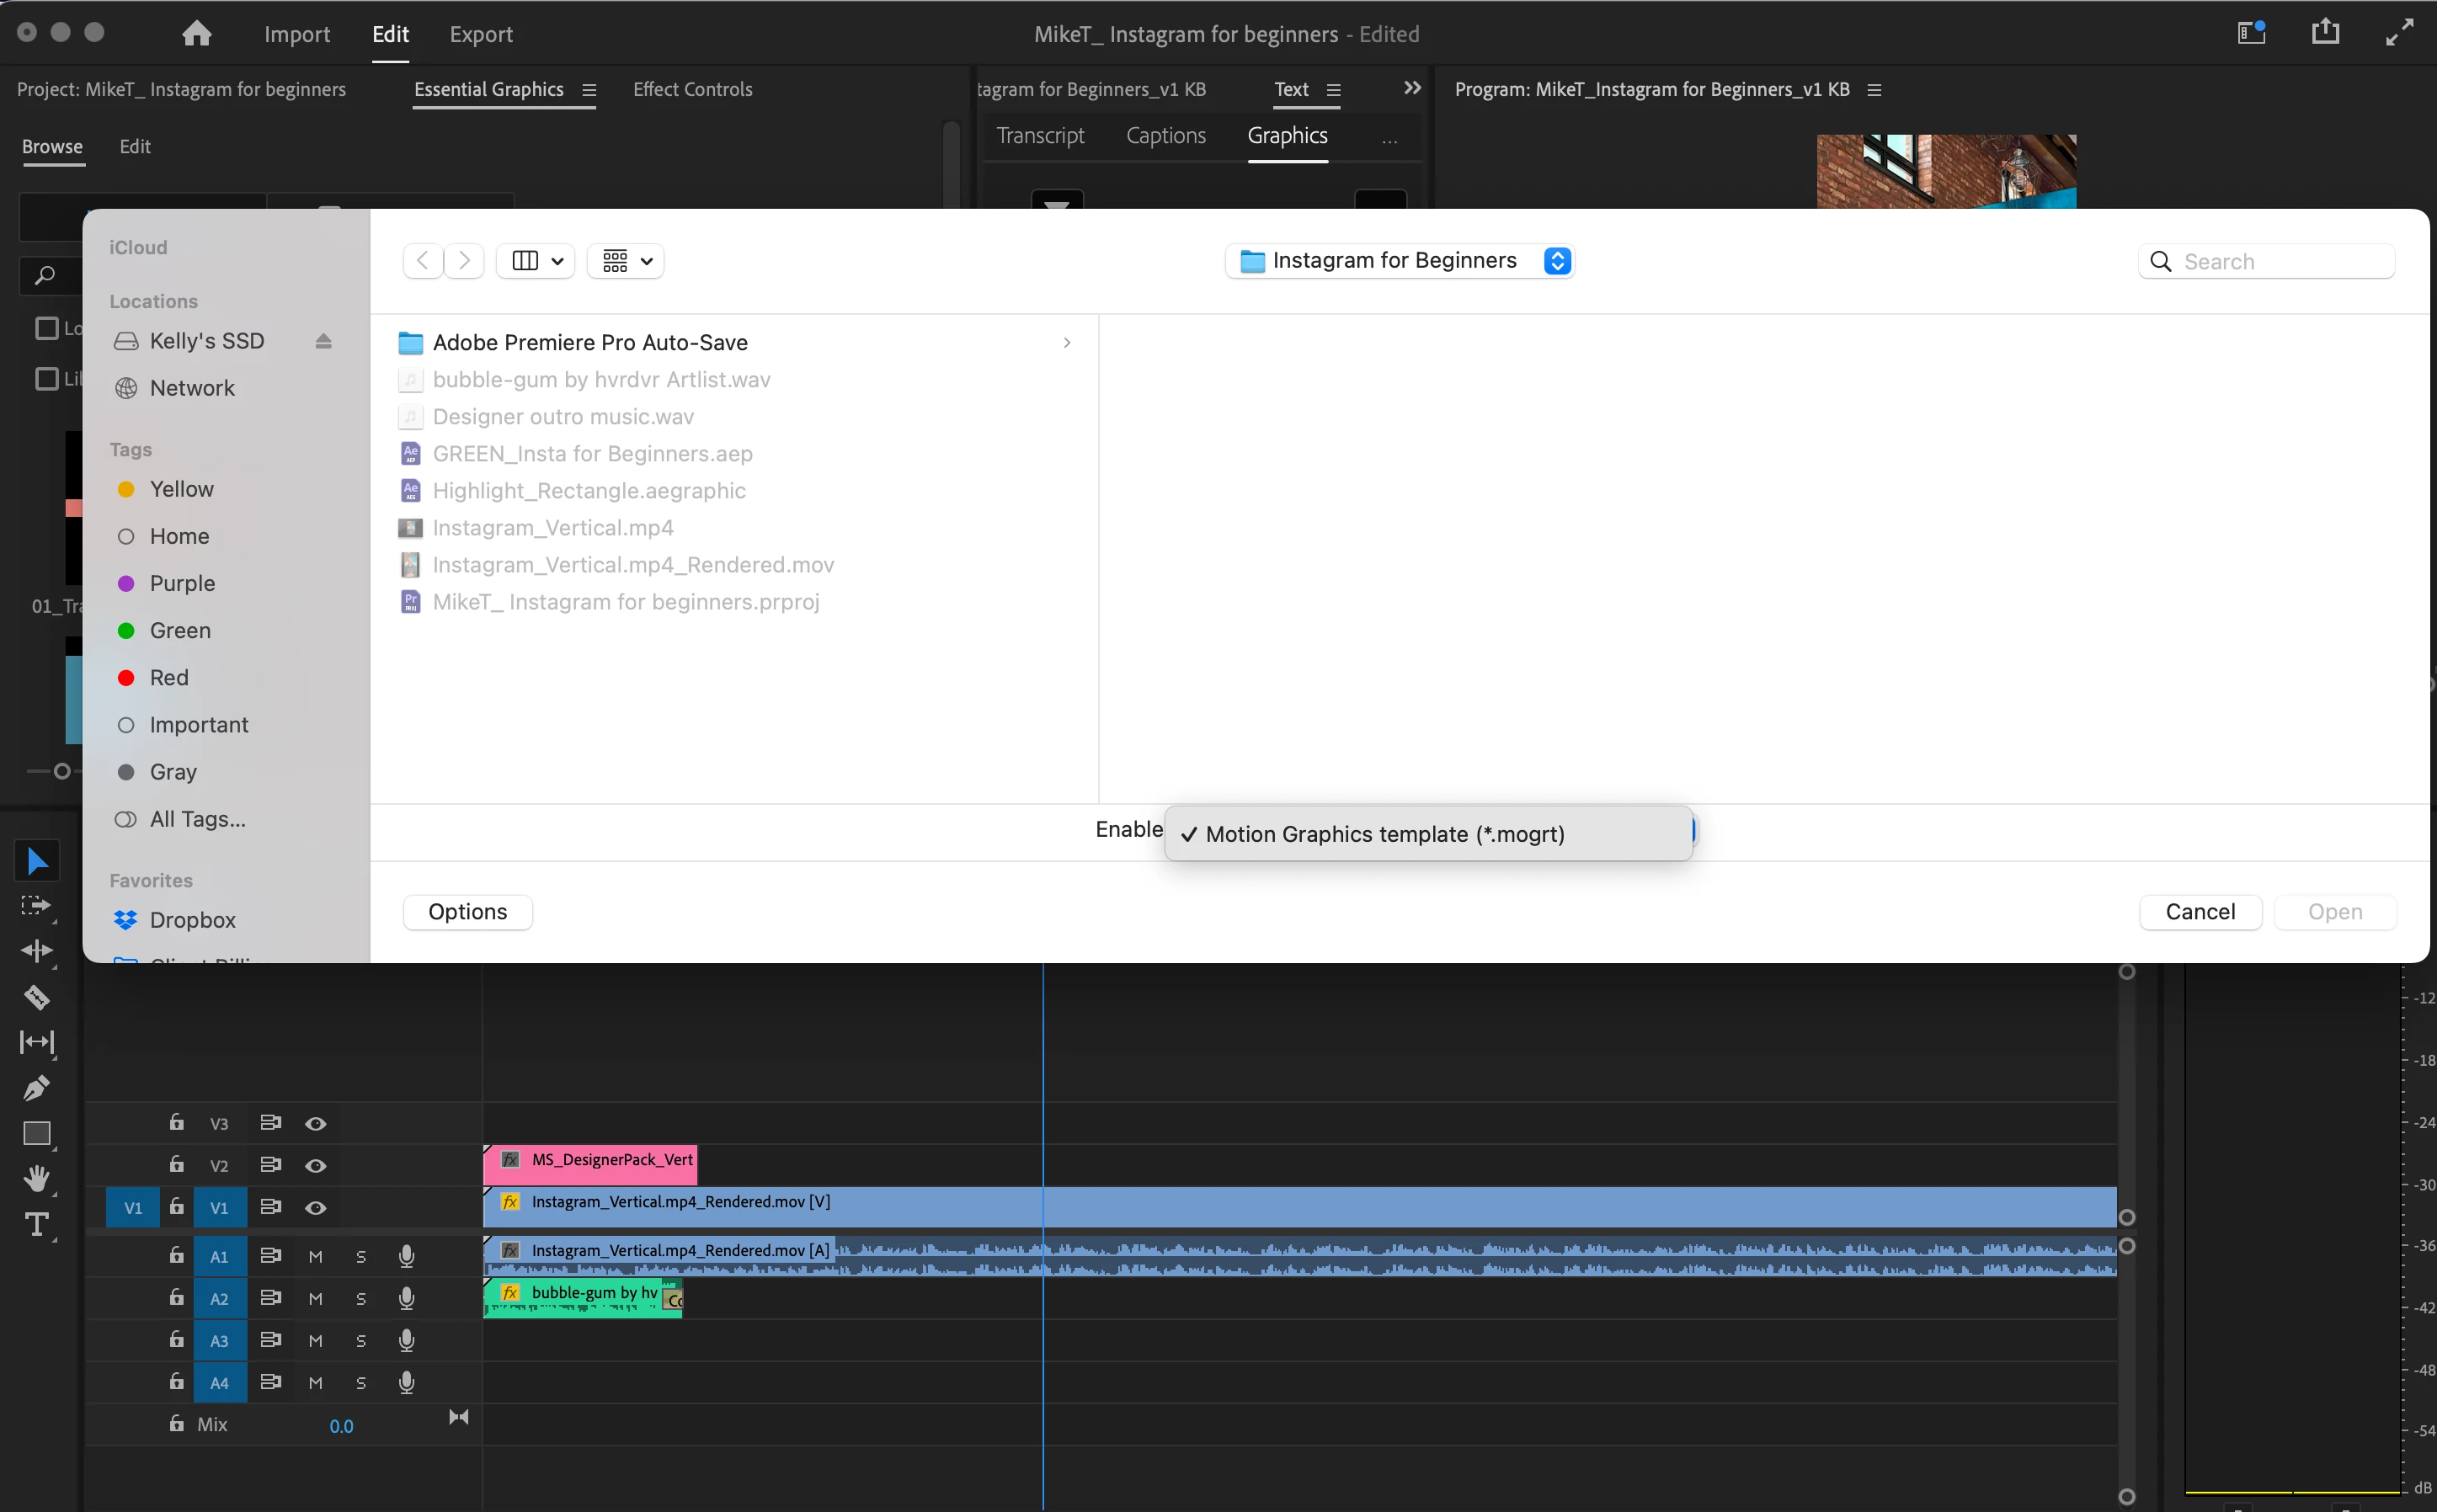Eject Kelly's SSD drive

(x=323, y=341)
